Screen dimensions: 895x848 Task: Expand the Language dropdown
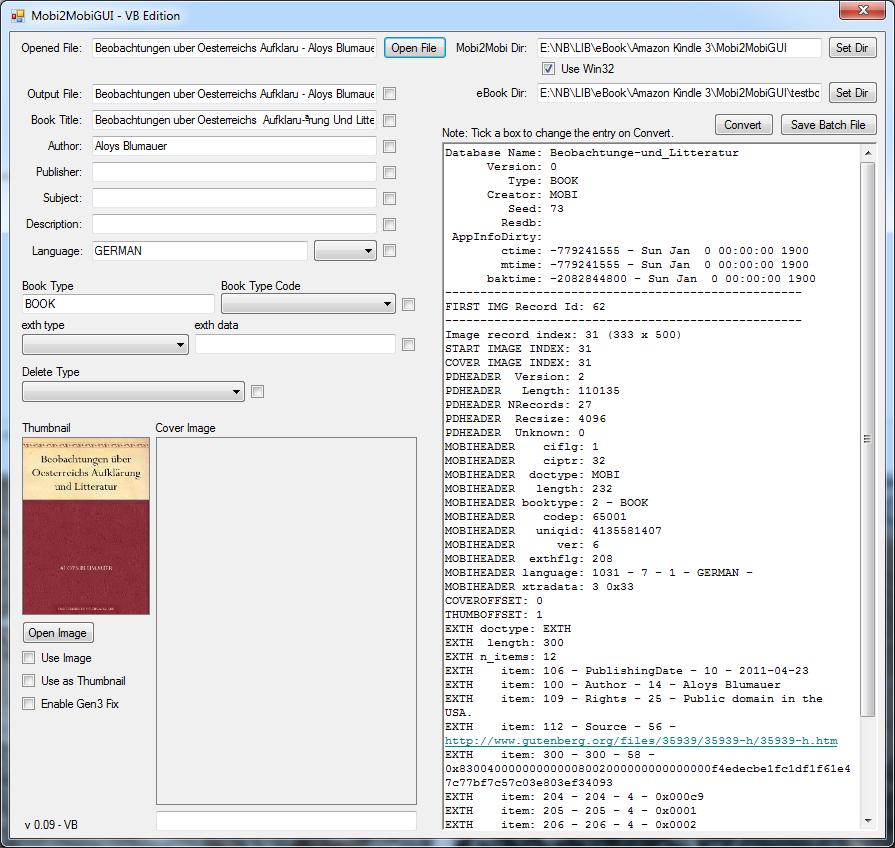click(x=345, y=251)
